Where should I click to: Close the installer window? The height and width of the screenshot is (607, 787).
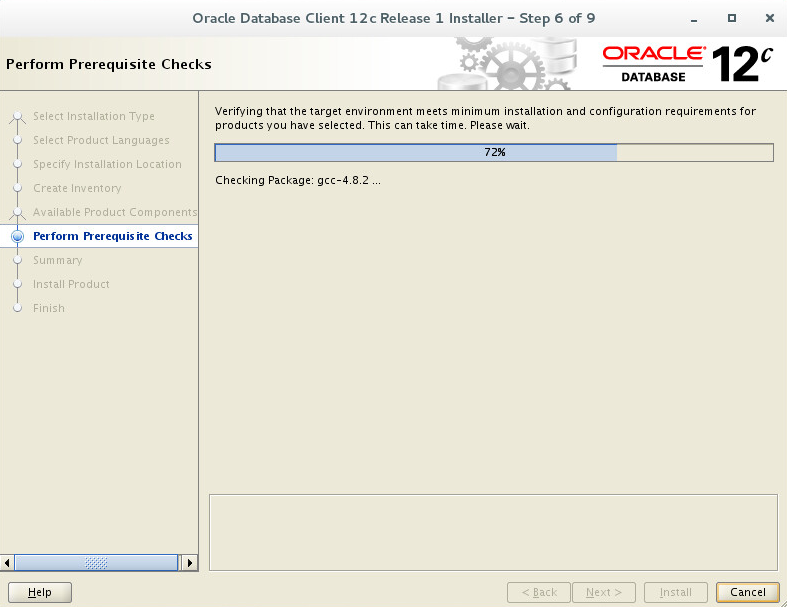coord(769,18)
